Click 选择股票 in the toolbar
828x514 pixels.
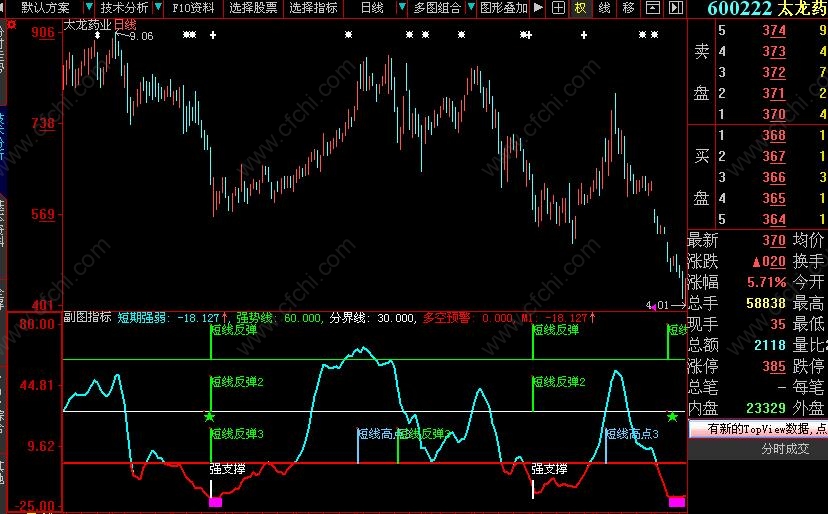click(x=253, y=8)
